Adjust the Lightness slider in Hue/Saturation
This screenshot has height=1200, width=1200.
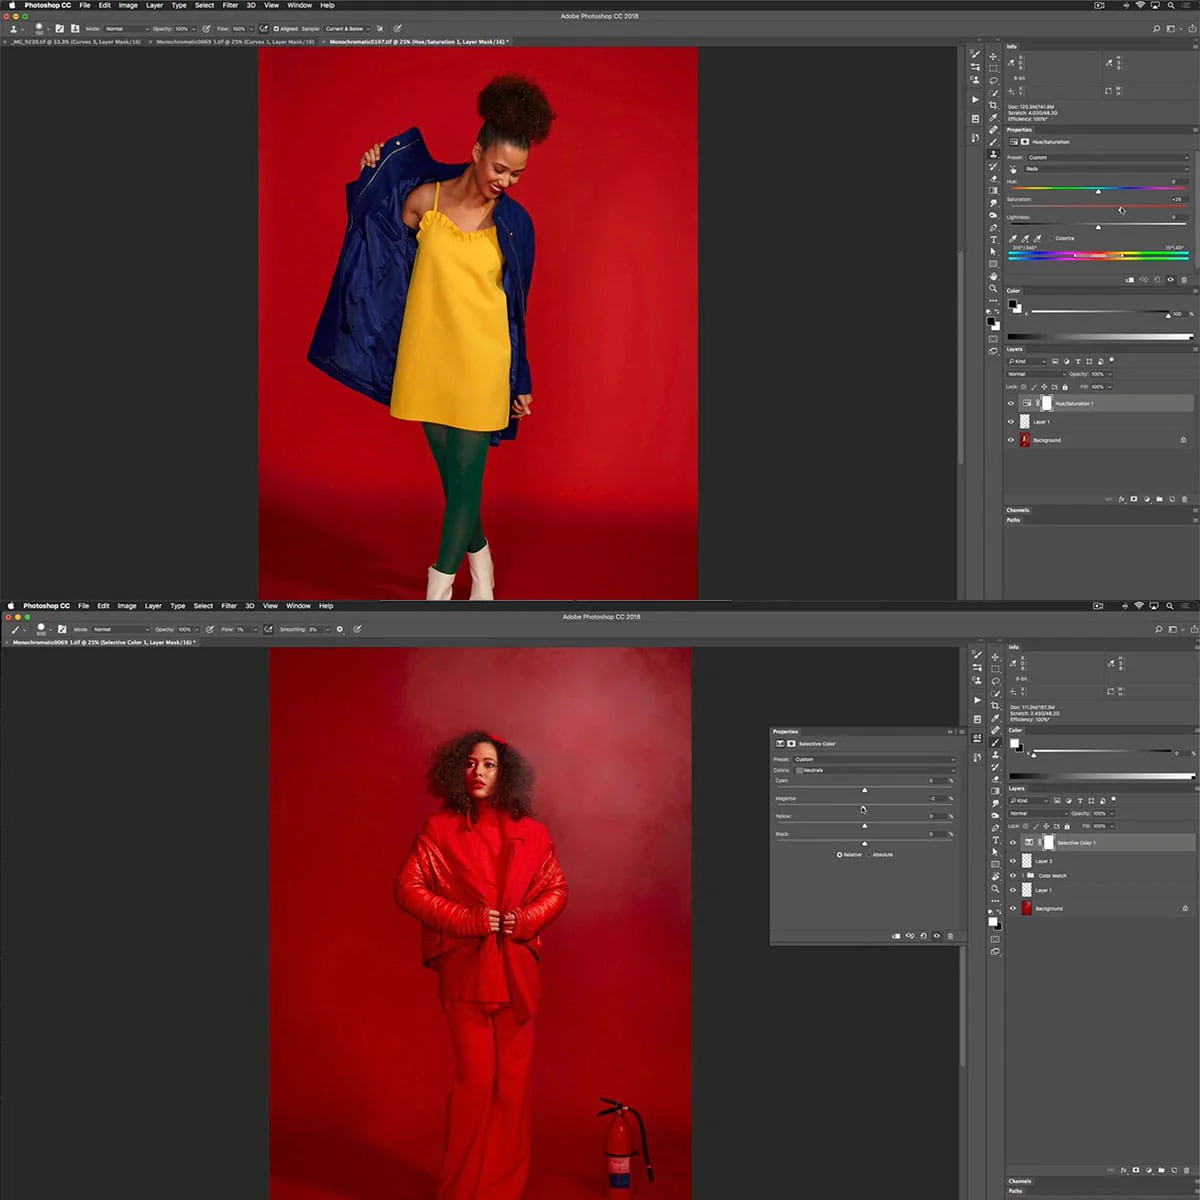click(x=1098, y=227)
